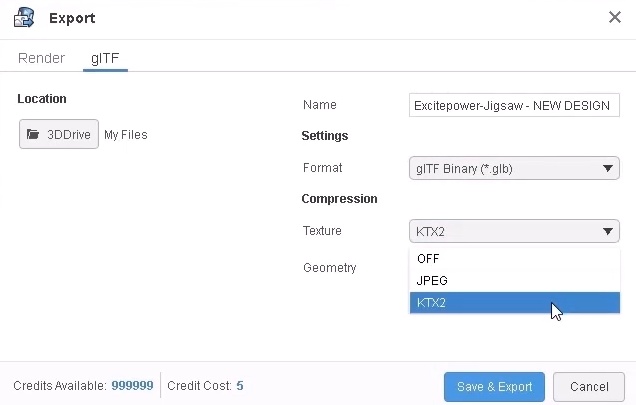Click the My Files location label
The height and width of the screenshot is (405, 636).
pos(126,135)
